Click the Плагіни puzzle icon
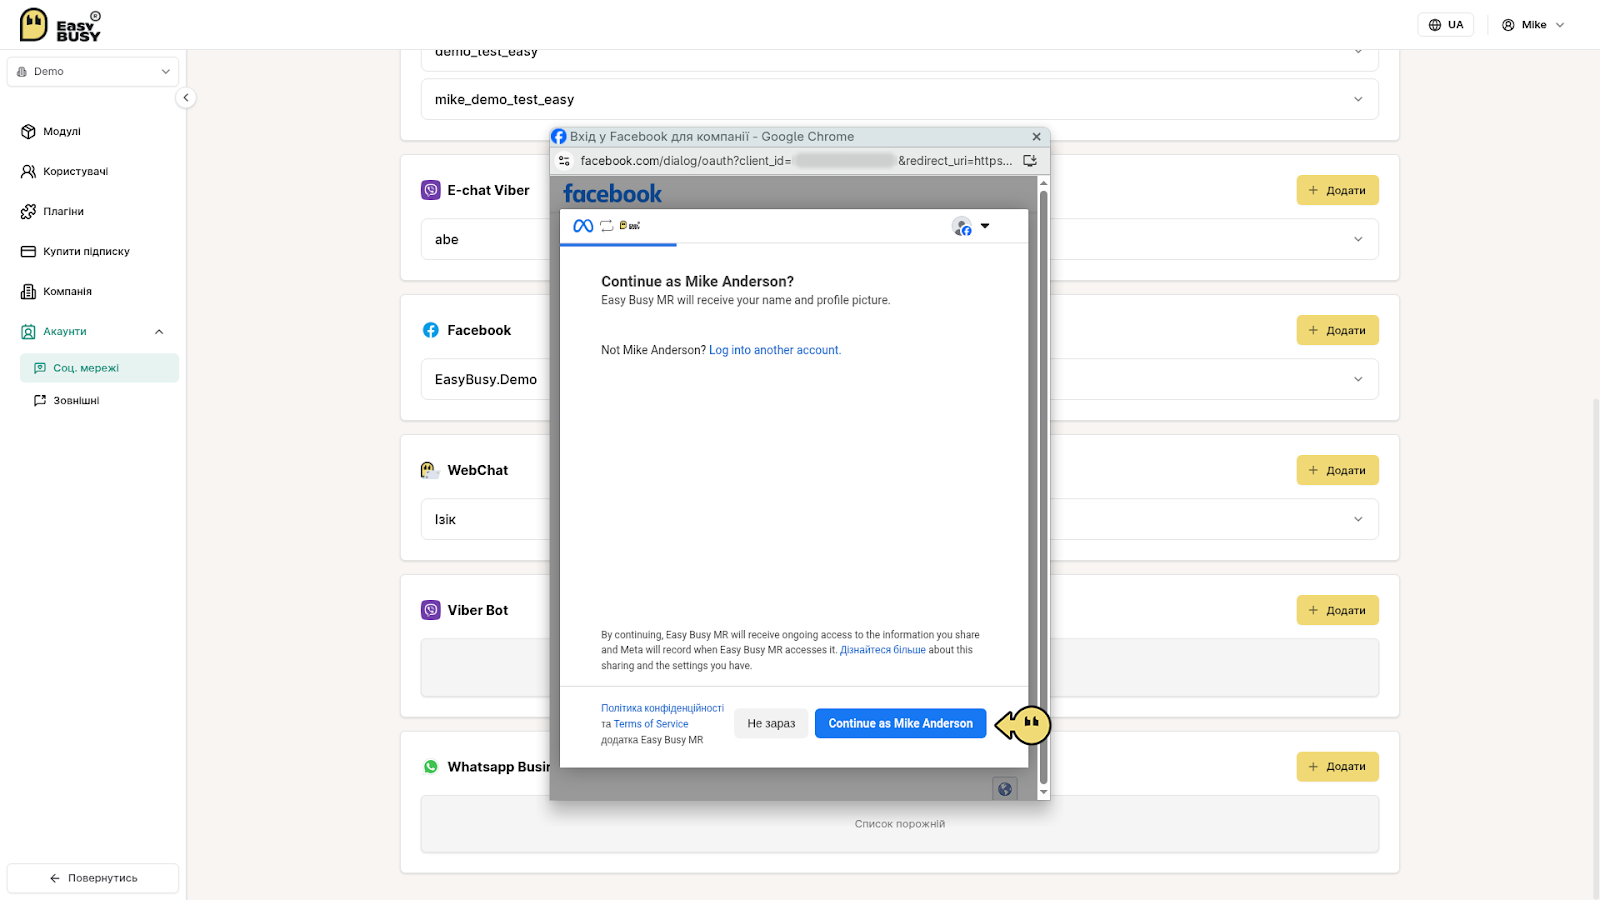This screenshot has height=900, width=1600. point(28,211)
